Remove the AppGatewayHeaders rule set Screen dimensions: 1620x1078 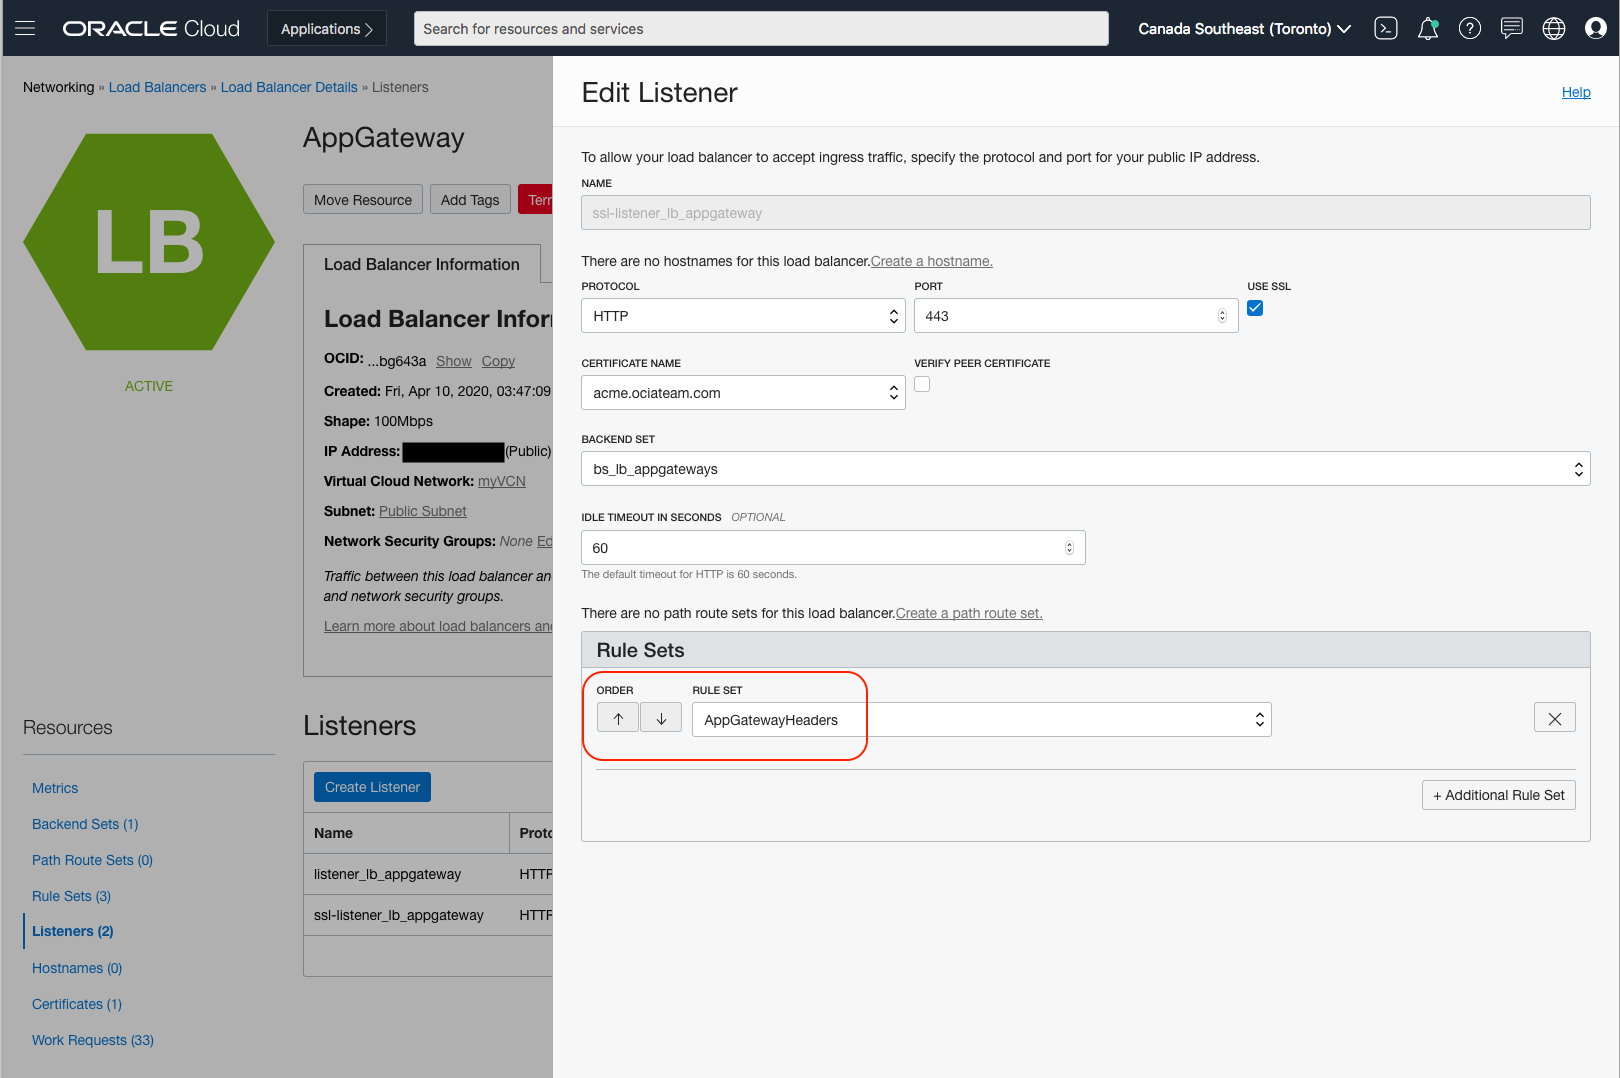click(x=1554, y=718)
